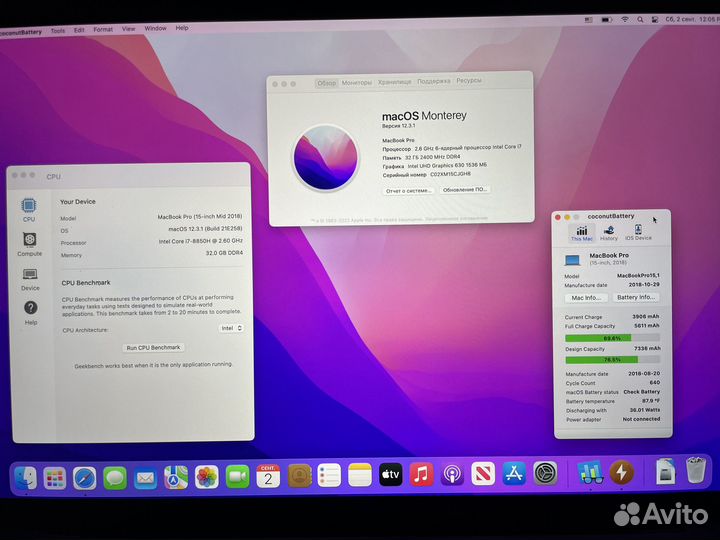Click 'MacBookPro15,1' model value
Viewport: 720px width, 540px height.
click(638, 276)
